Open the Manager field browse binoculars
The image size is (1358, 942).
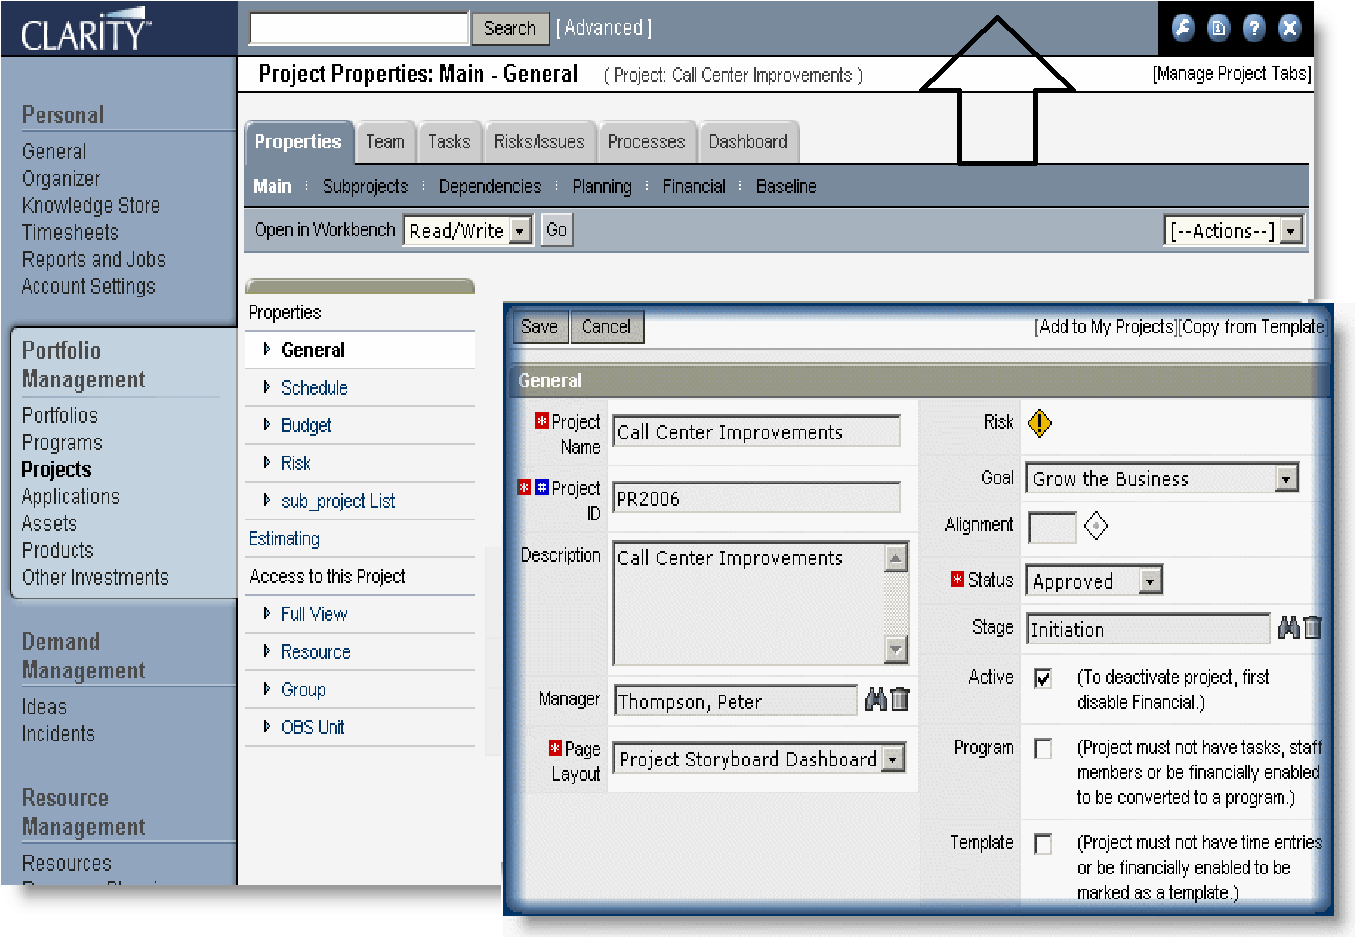pos(874,700)
